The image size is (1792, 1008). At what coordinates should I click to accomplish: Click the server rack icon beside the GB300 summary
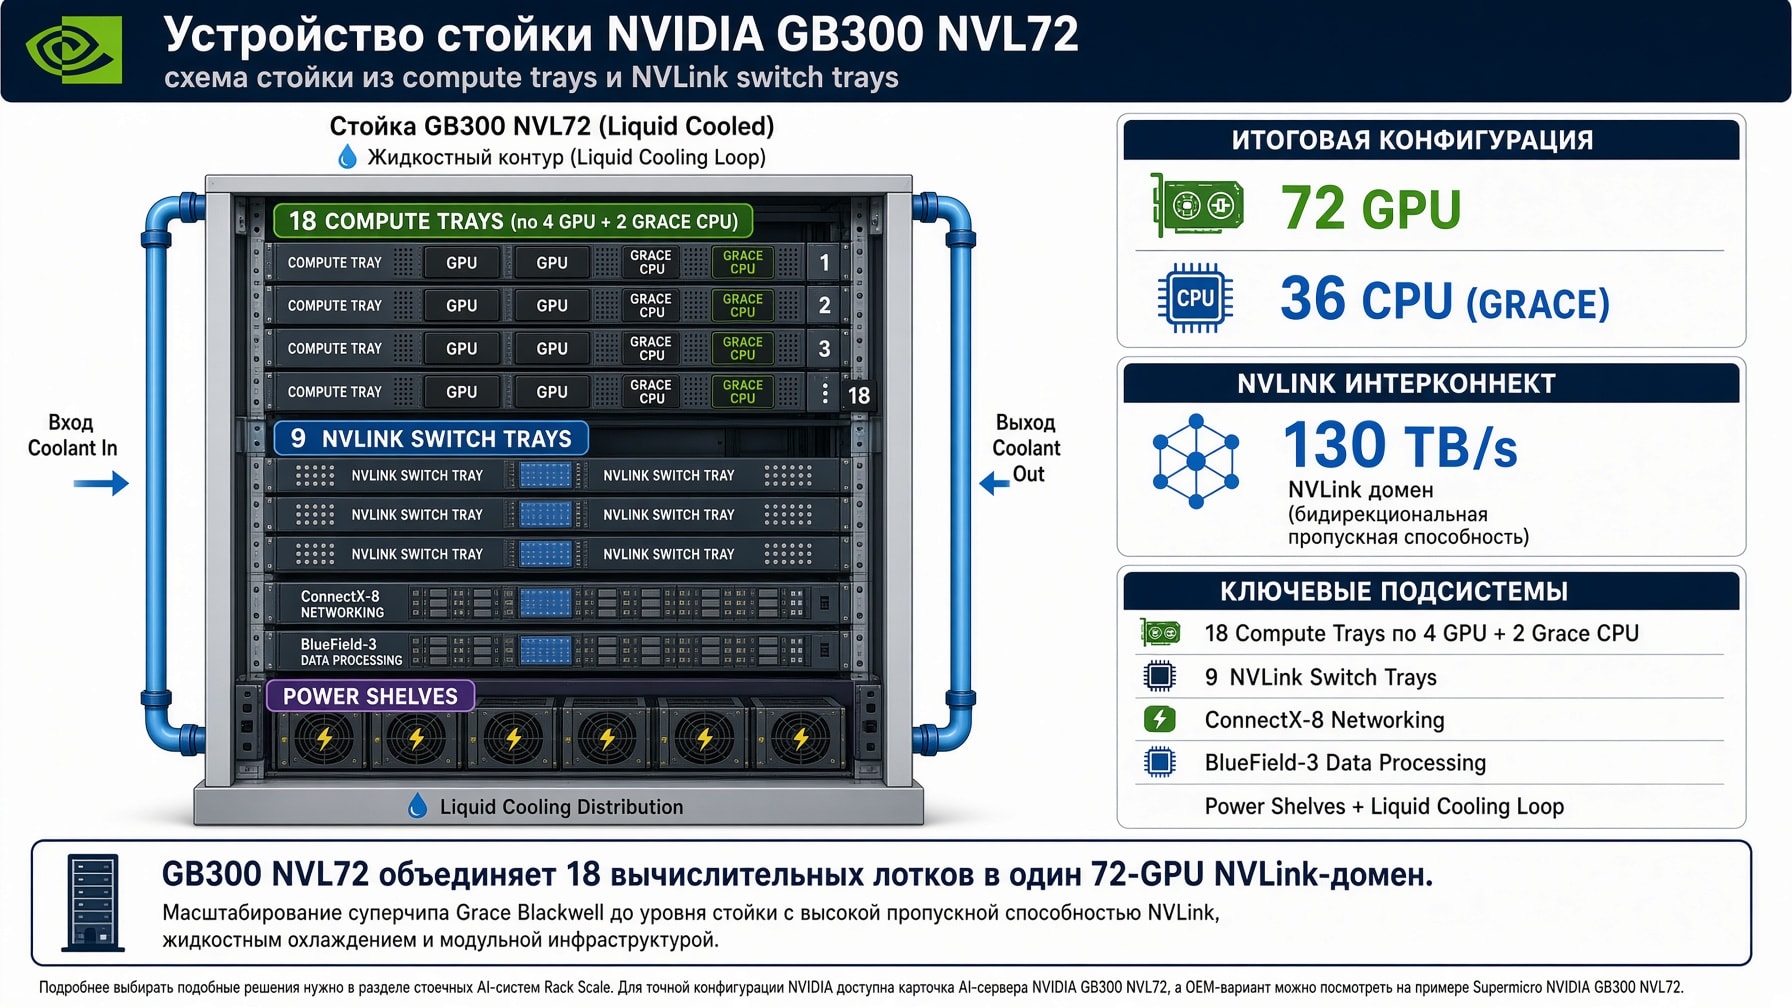(x=93, y=902)
